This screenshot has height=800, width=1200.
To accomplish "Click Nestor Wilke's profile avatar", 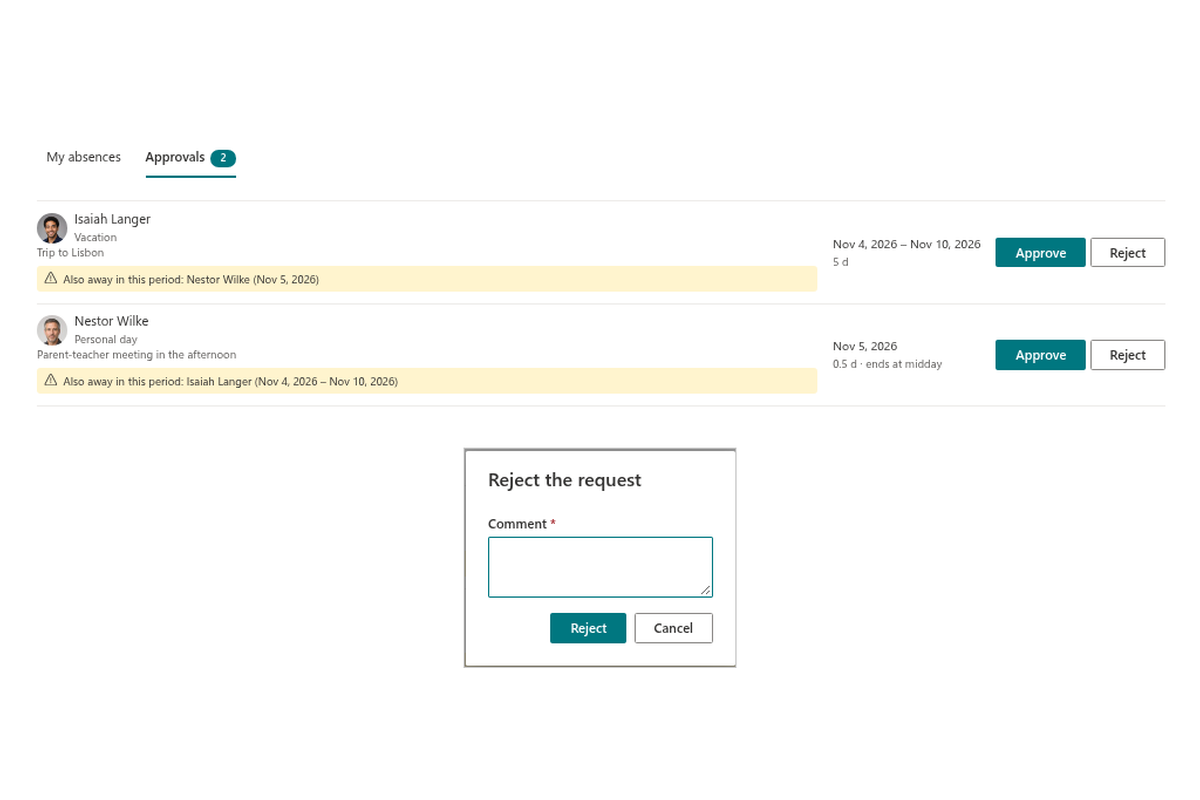I will pos(52,330).
